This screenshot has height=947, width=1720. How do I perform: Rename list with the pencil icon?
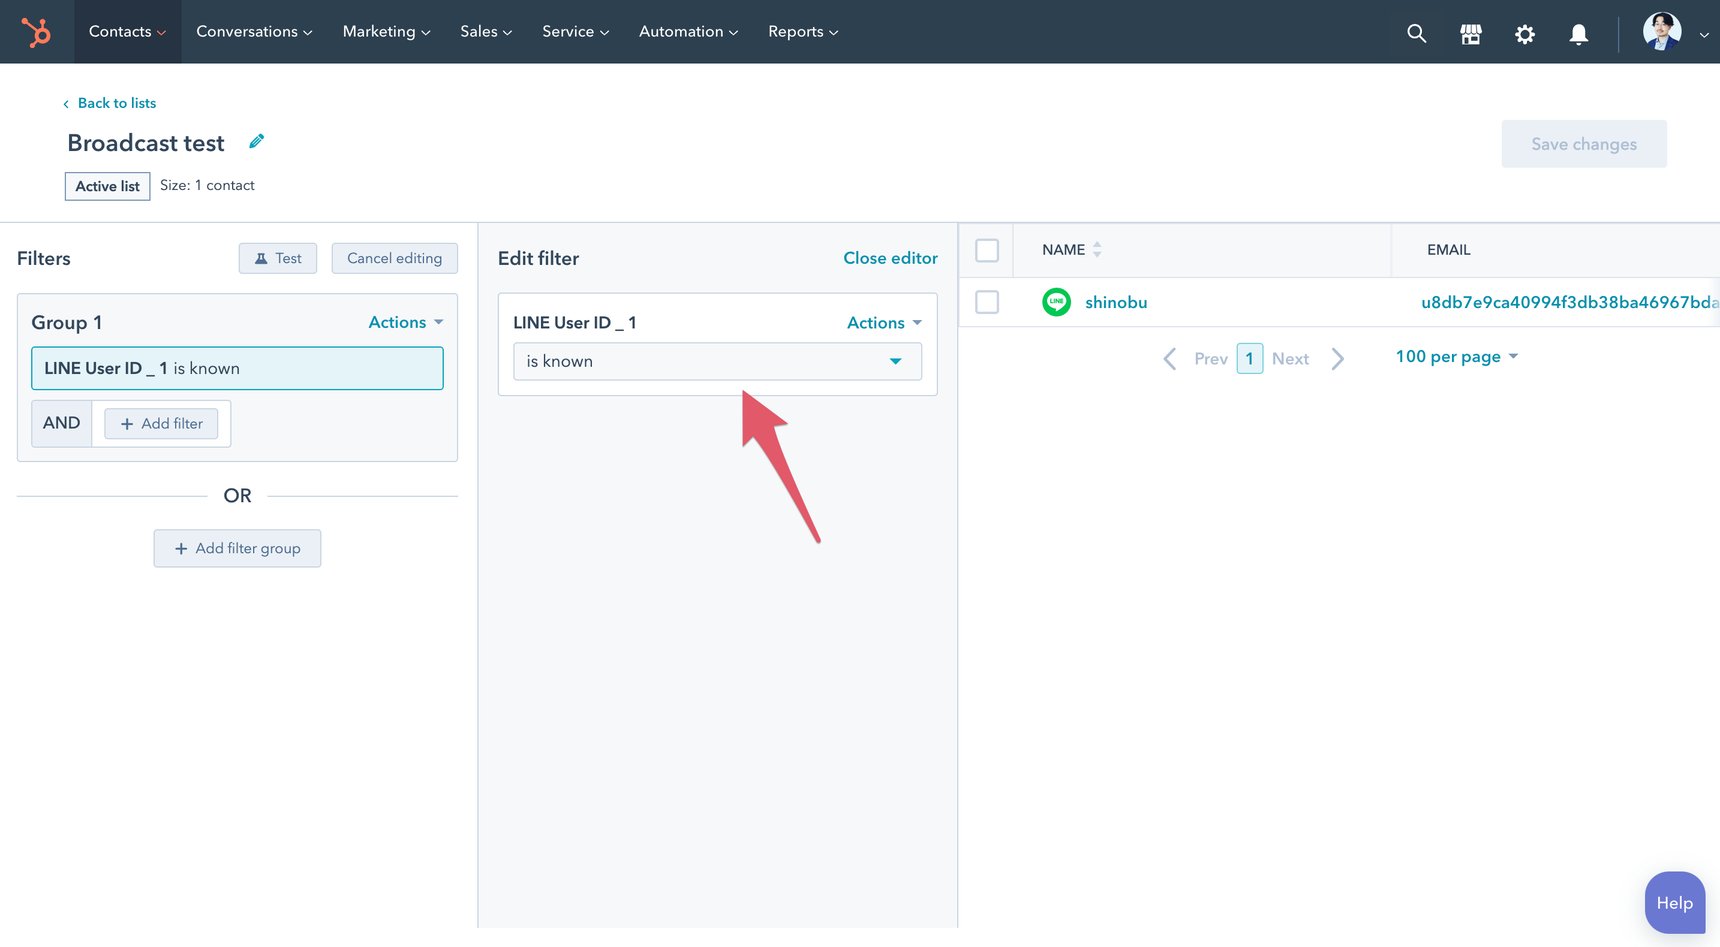click(x=256, y=141)
